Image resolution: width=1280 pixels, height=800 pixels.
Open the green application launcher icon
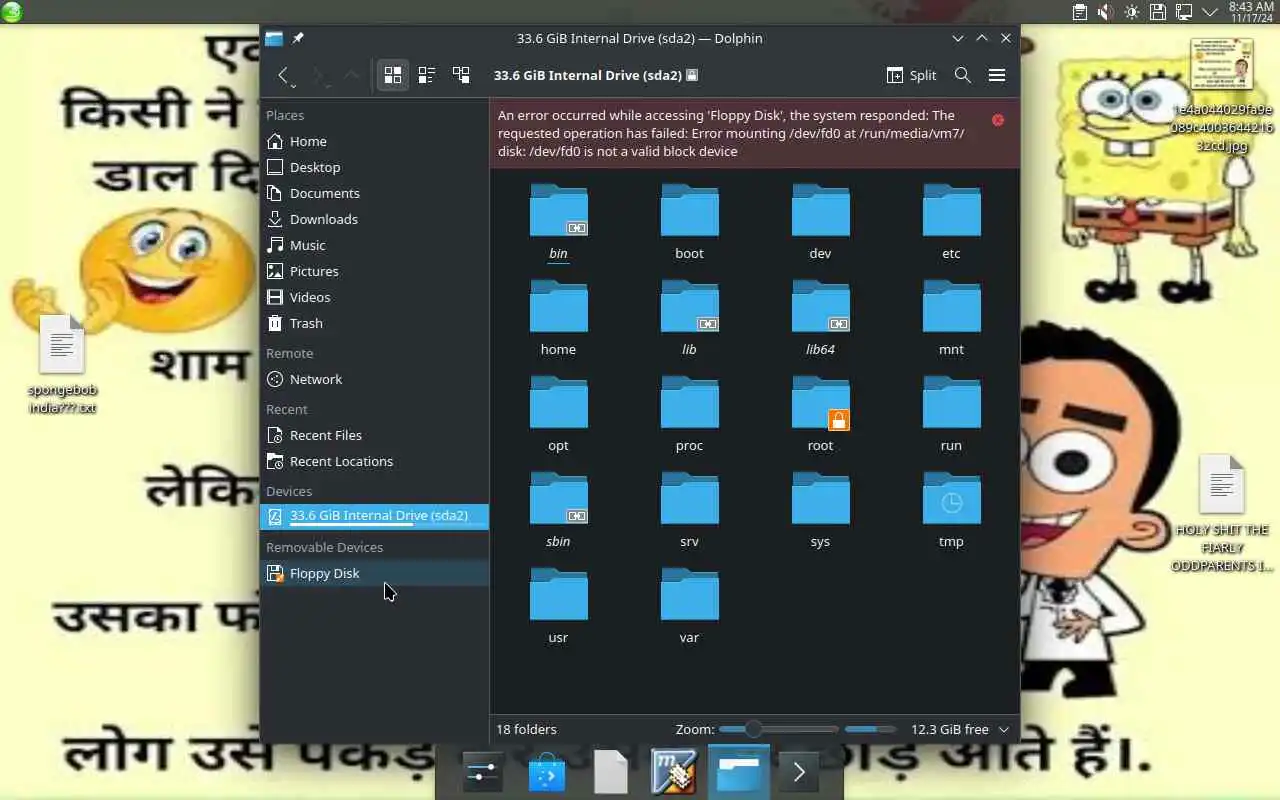pos(11,12)
